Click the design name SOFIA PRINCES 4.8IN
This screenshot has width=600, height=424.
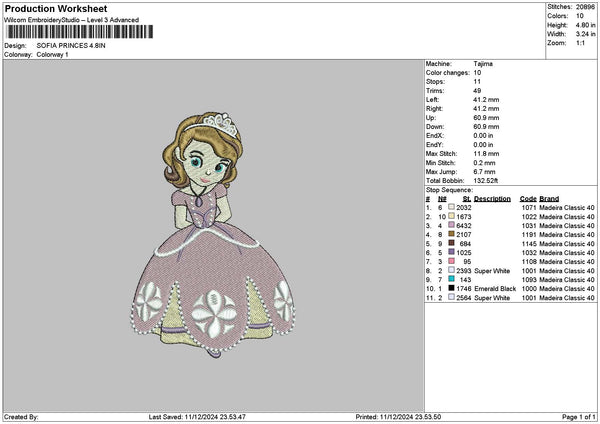(72, 46)
